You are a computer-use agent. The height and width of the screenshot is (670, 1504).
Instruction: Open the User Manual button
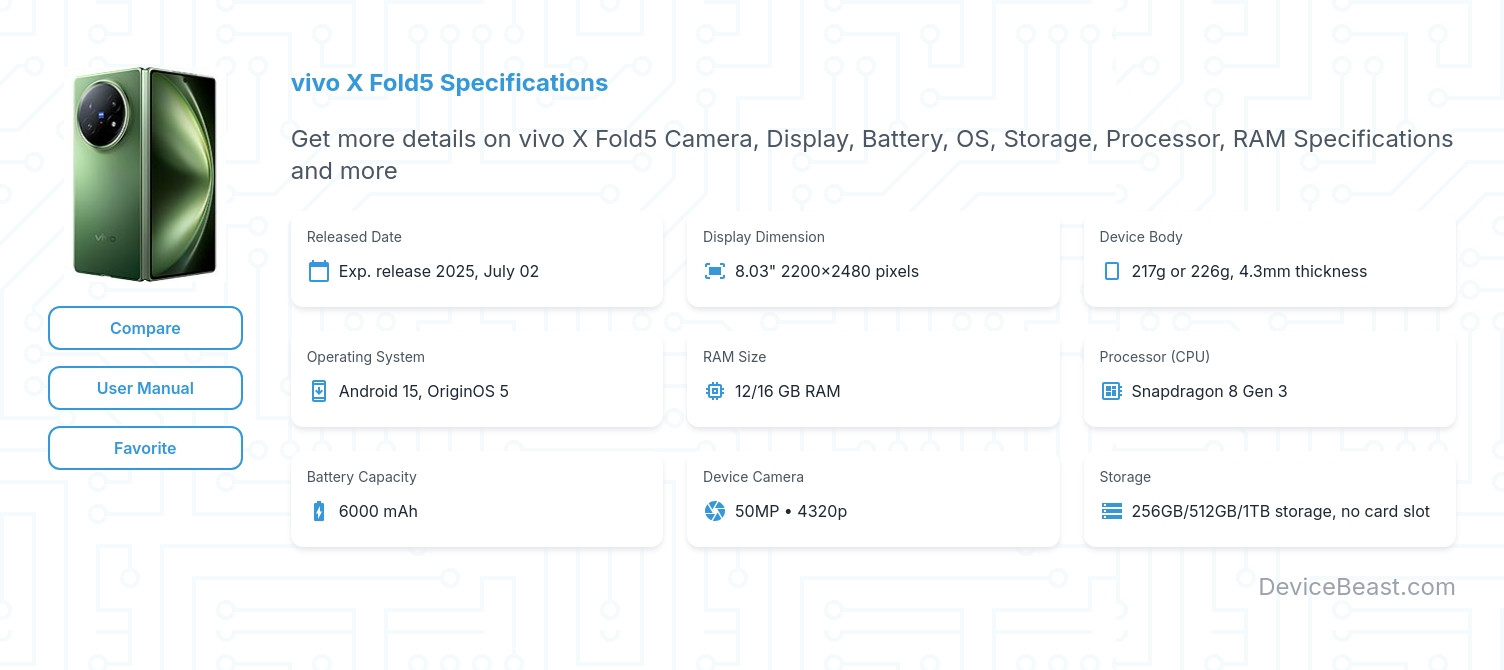pyautogui.click(x=145, y=388)
